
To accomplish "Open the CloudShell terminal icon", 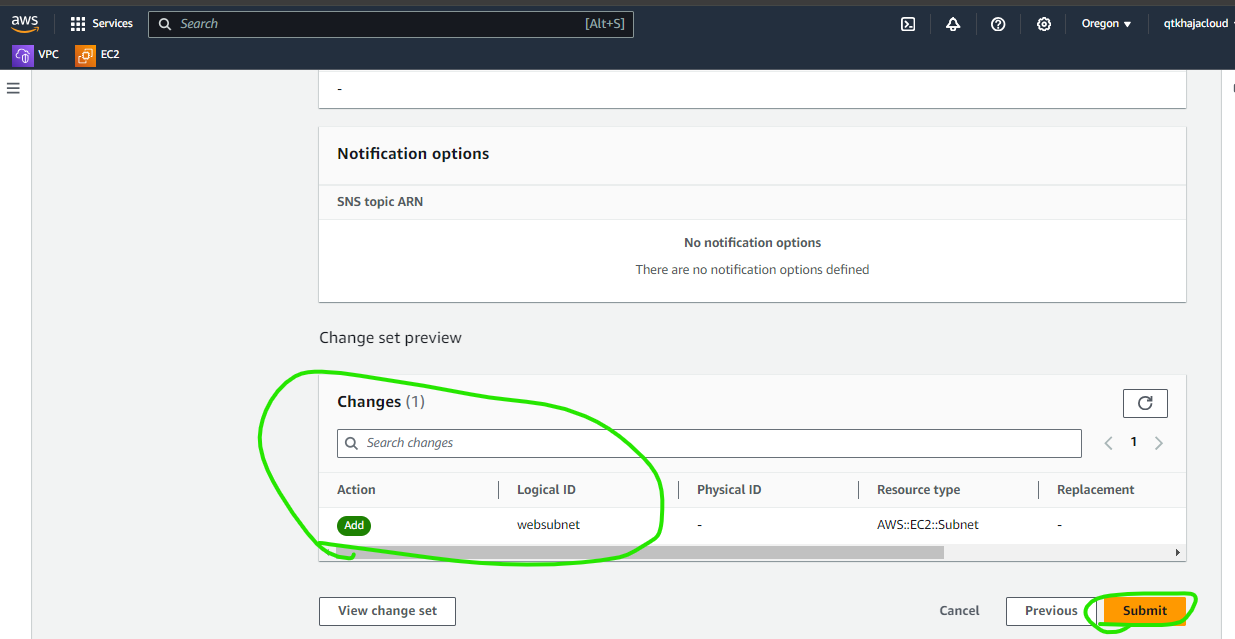I will (x=908, y=24).
